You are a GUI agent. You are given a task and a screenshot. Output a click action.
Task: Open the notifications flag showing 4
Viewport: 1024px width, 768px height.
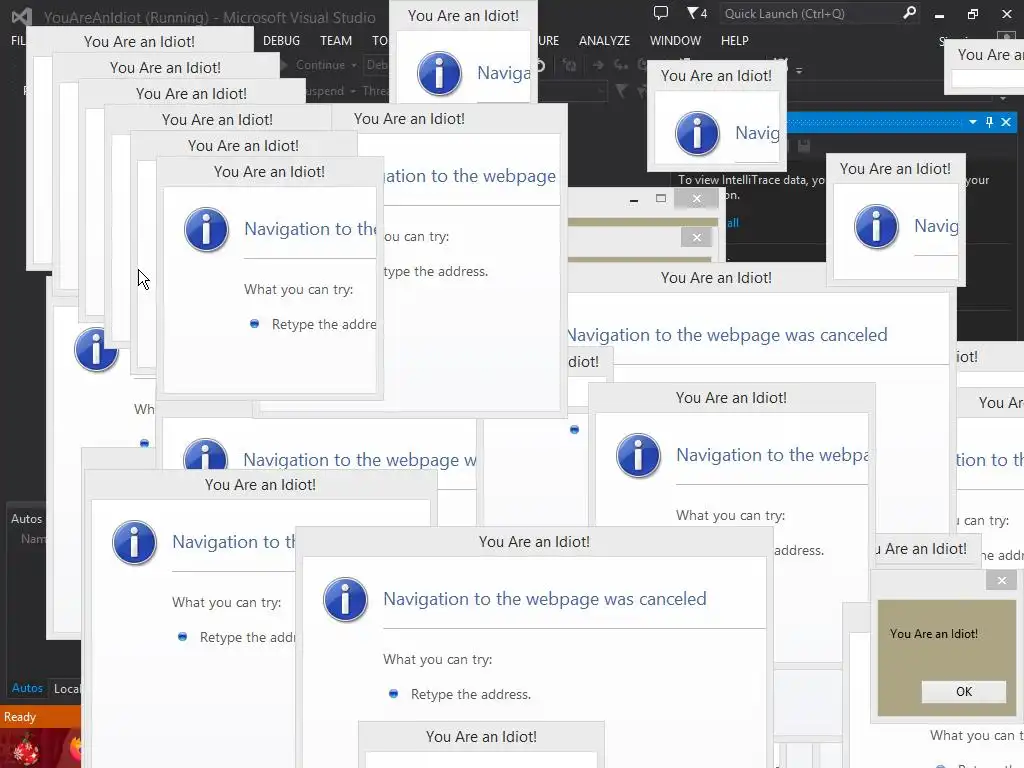point(697,13)
